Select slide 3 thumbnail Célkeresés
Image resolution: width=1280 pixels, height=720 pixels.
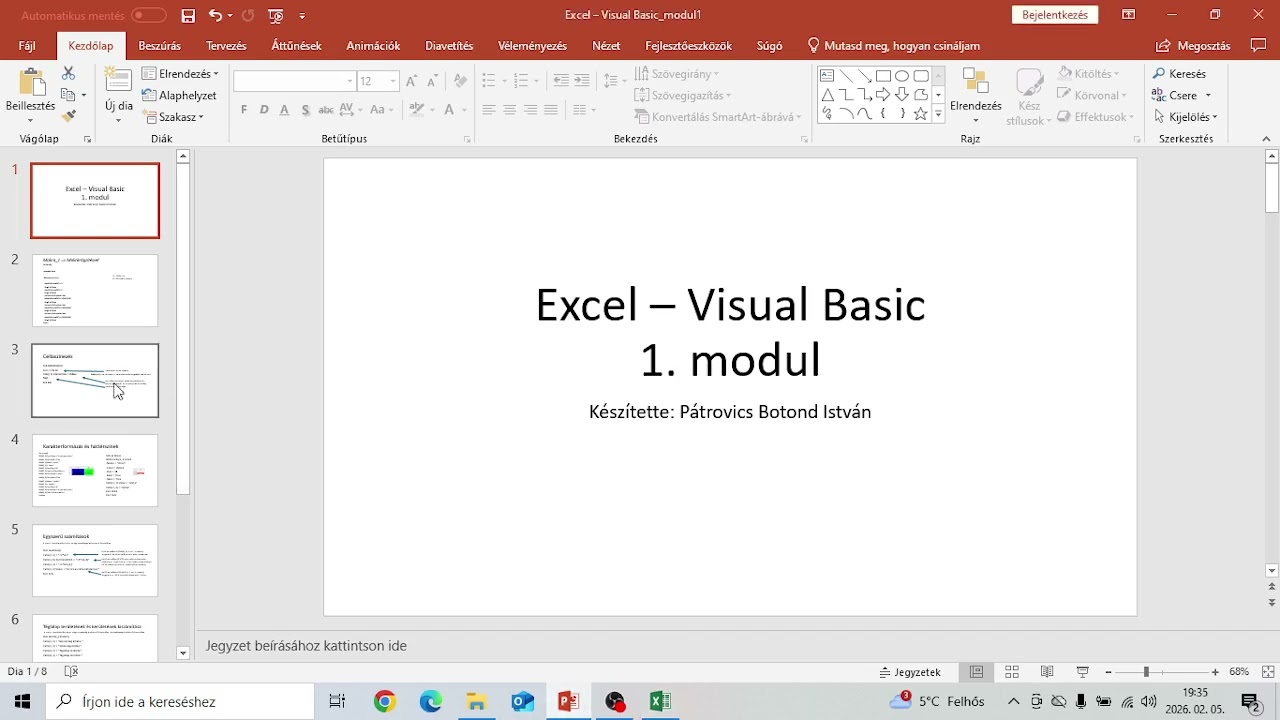95,380
